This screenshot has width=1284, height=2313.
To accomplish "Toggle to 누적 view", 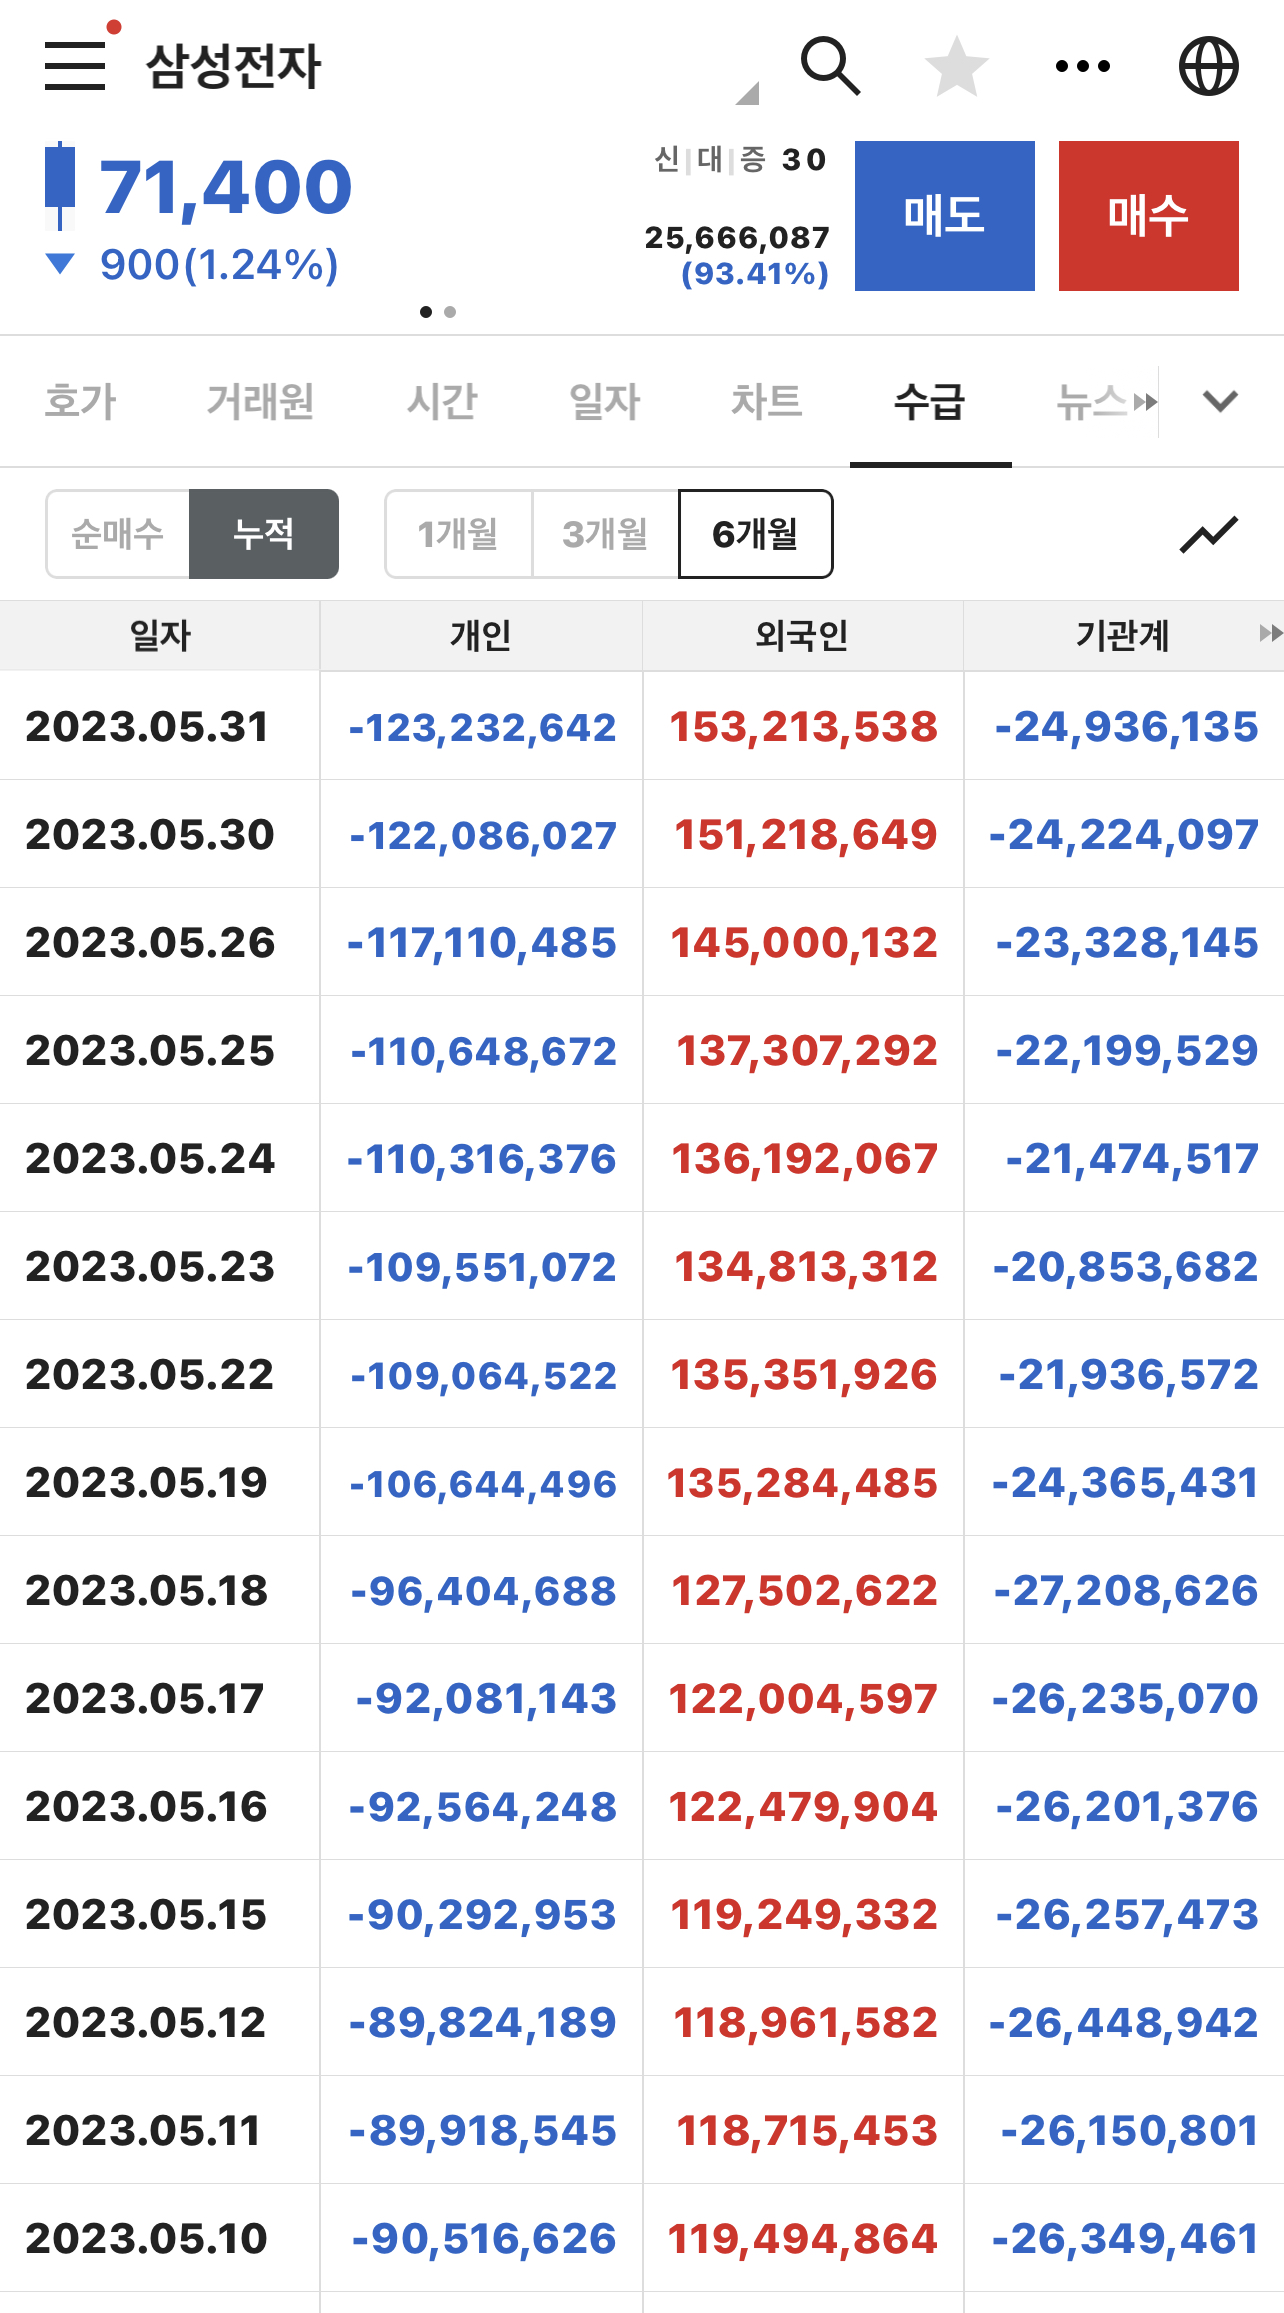I will 264,534.
